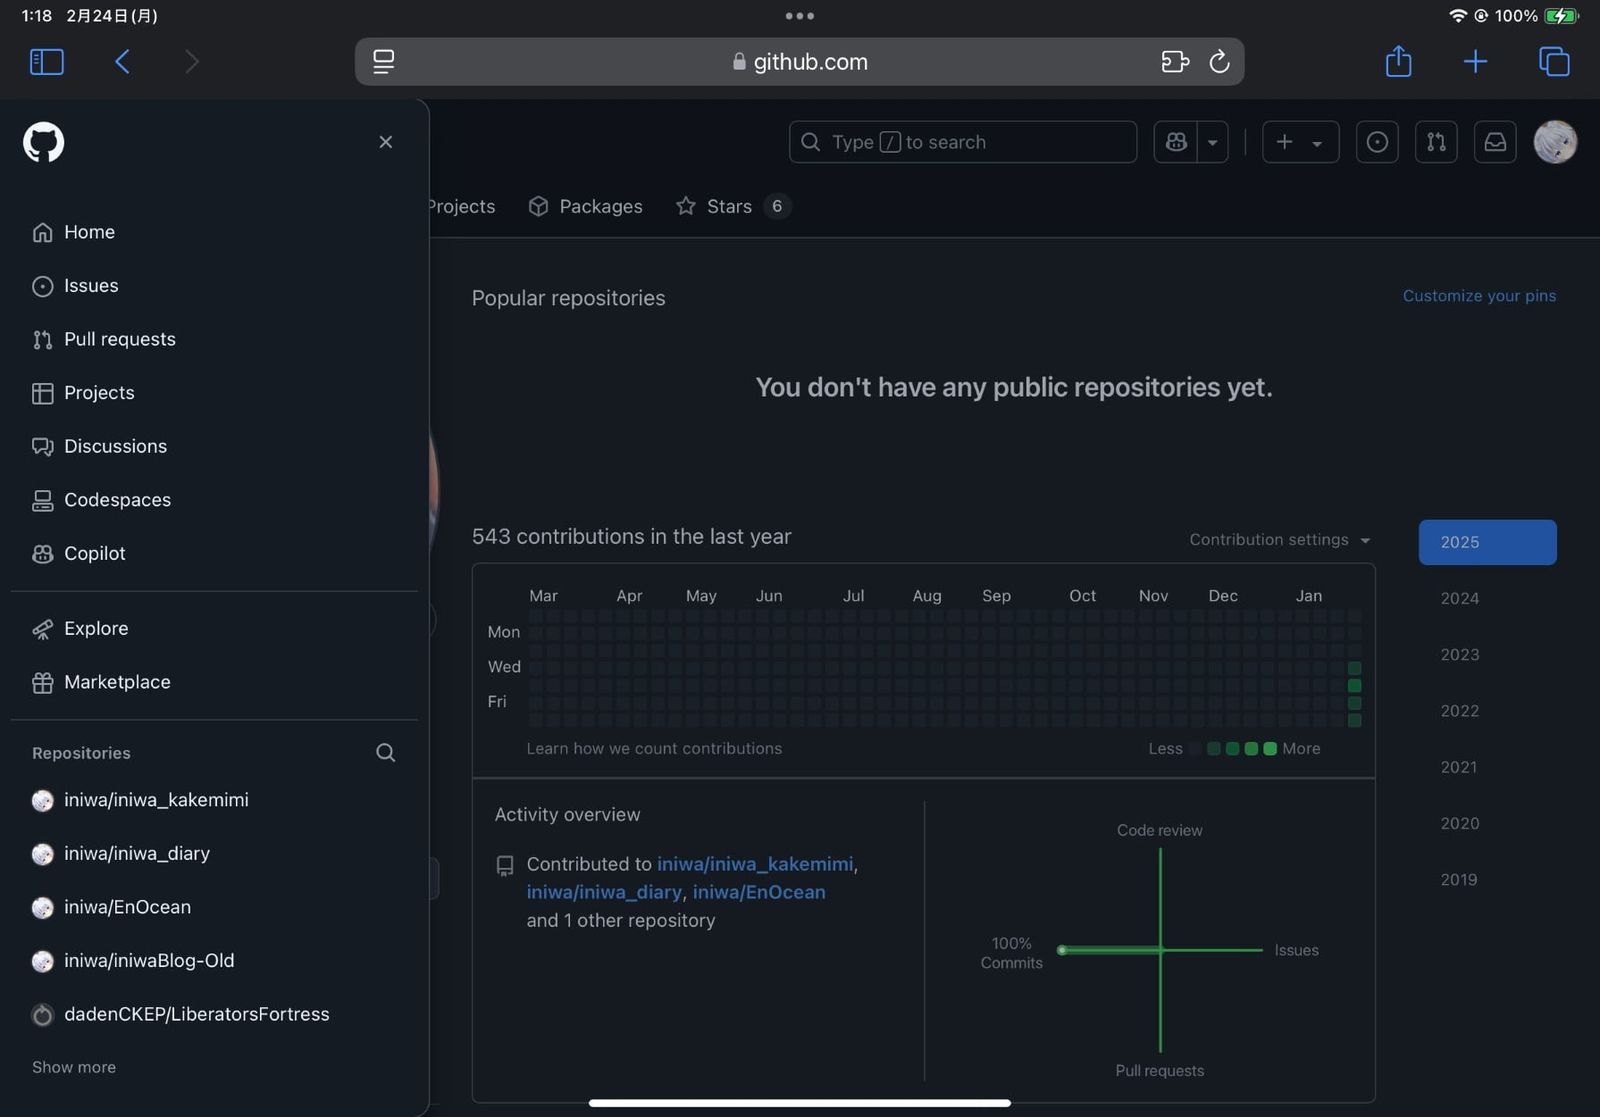Click the GitHub Octocat logo
The height and width of the screenshot is (1117, 1600).
click(x=44, y=142)
